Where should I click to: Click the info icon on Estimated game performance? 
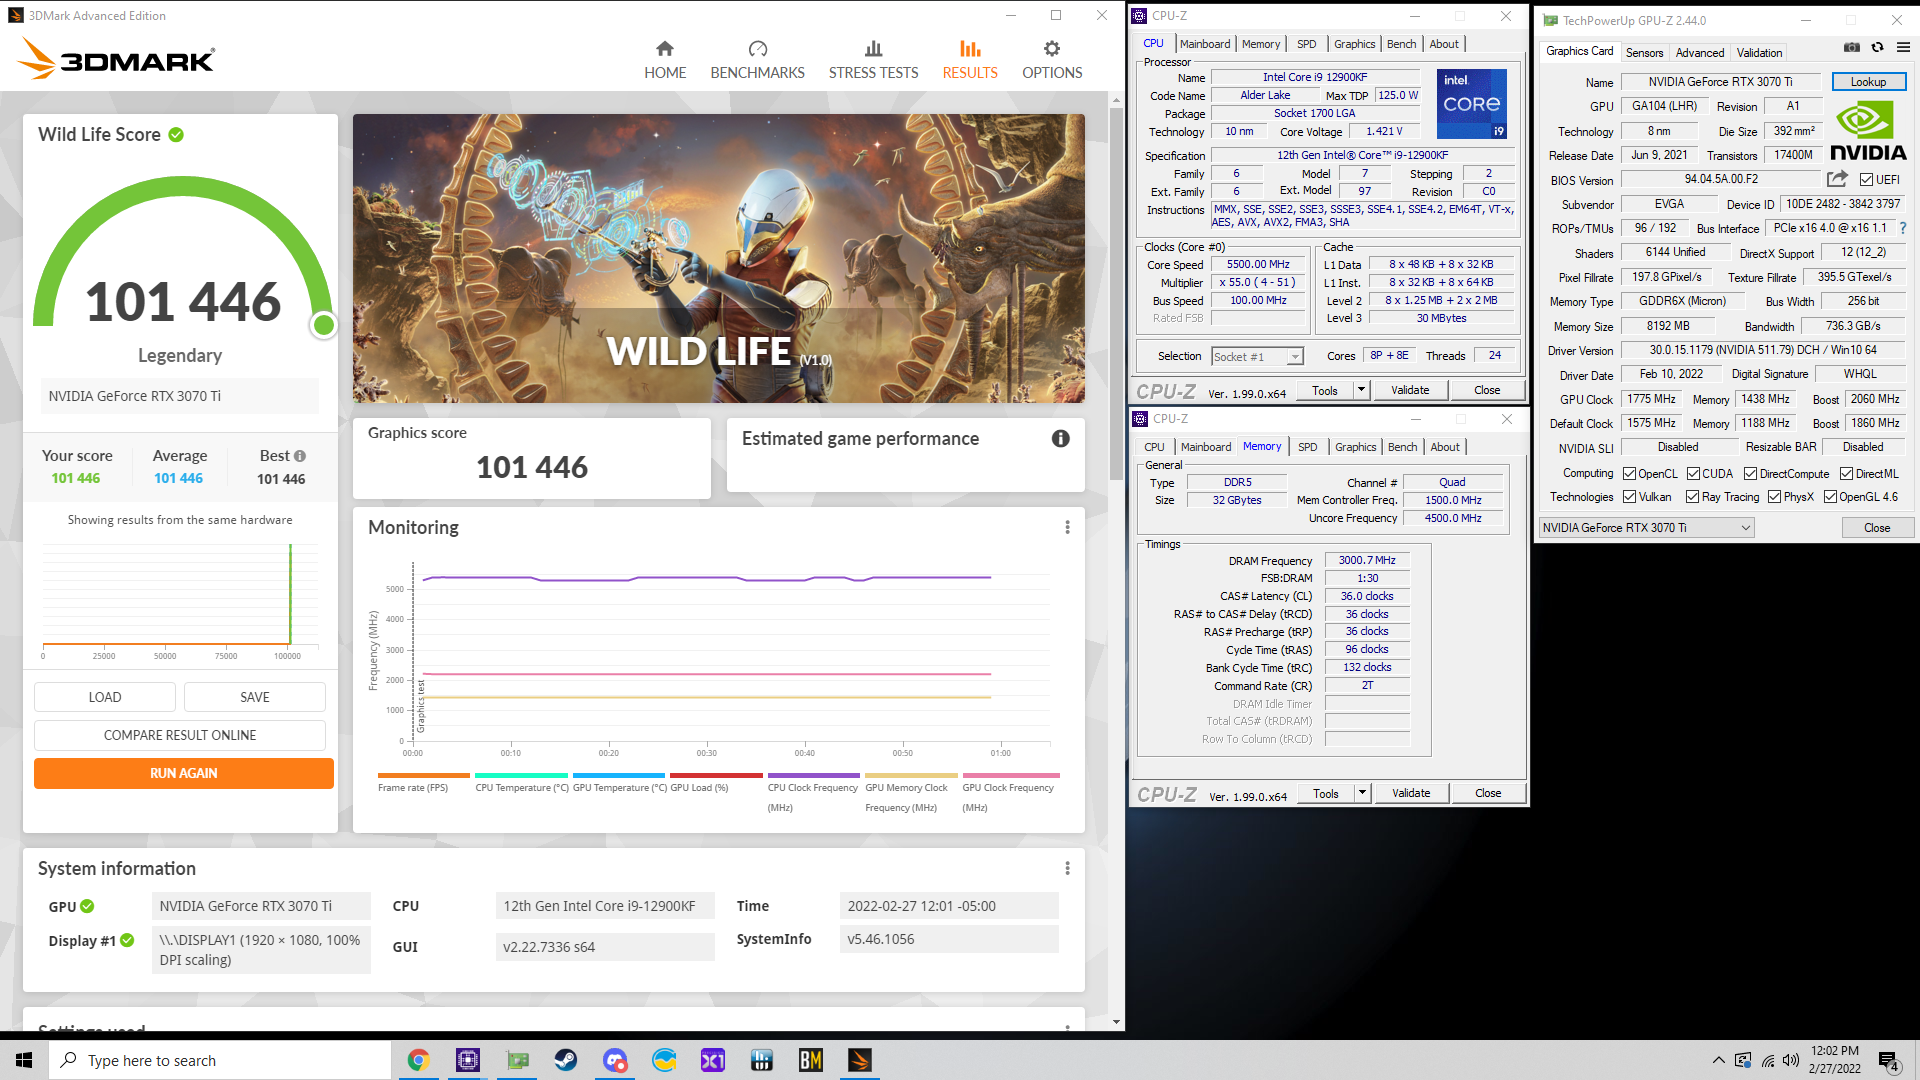1061,438
